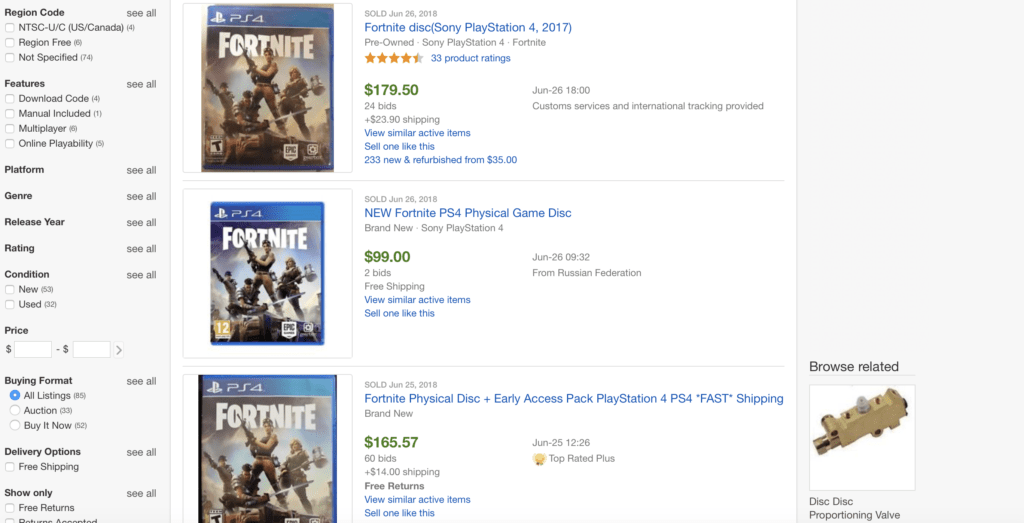Open the $99.00 Fortnite listing thumbnail
This screenshot has height=523, width=1024.
268,273
